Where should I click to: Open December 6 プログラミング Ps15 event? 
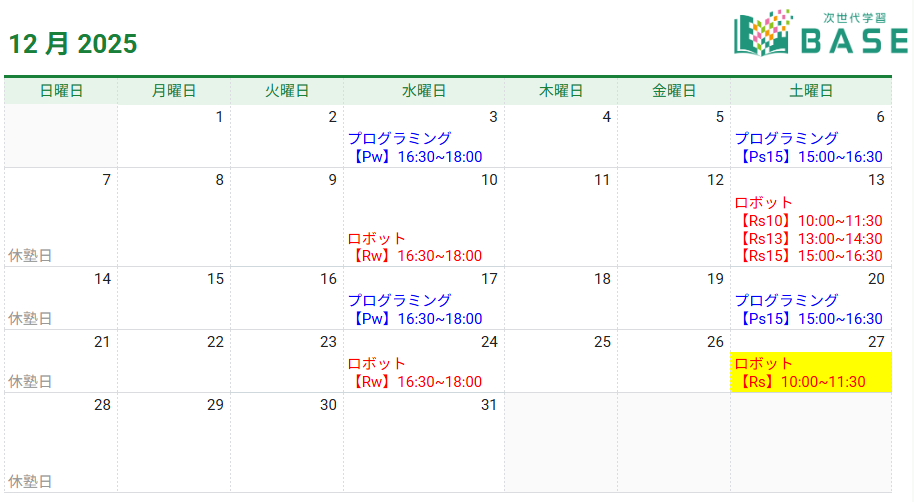808,147
